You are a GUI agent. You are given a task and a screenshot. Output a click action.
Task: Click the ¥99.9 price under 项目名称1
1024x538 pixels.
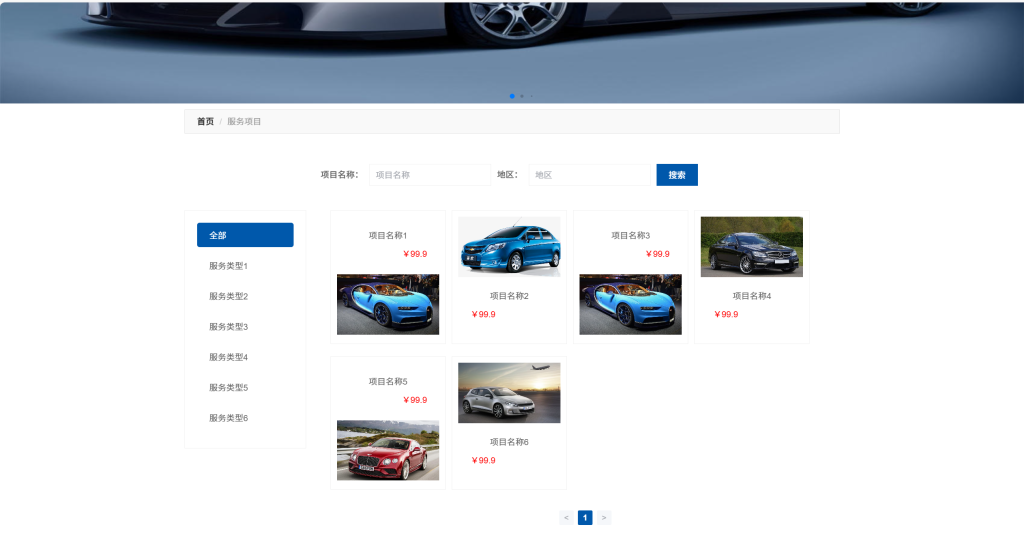(x=415, y=254)
